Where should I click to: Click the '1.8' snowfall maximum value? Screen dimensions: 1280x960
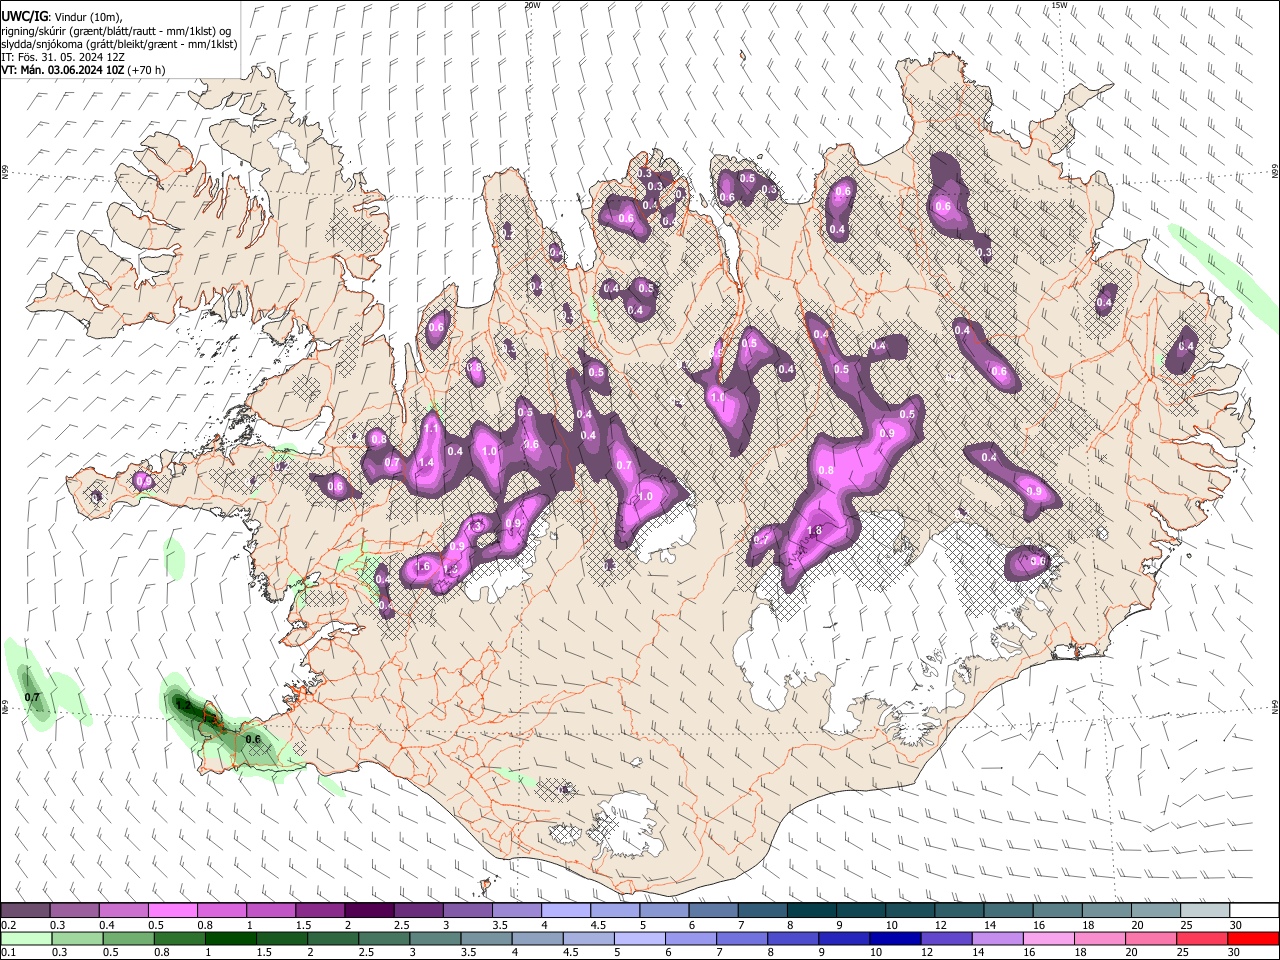[814, 531]
